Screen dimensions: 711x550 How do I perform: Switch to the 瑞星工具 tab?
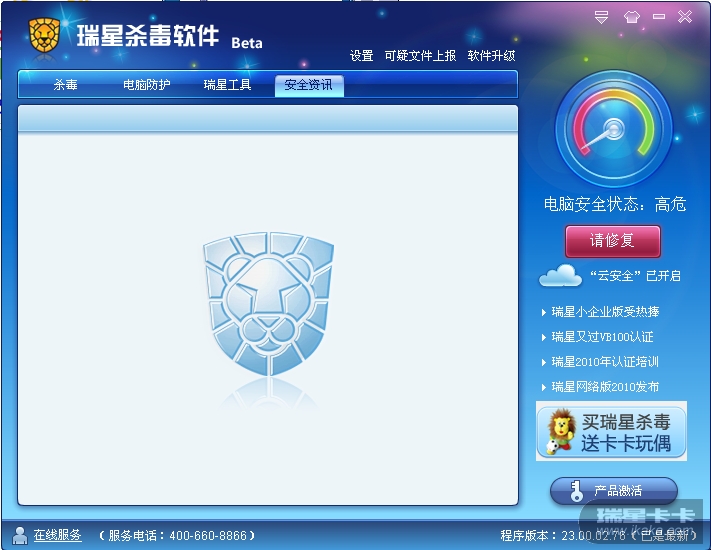[227, 85]
